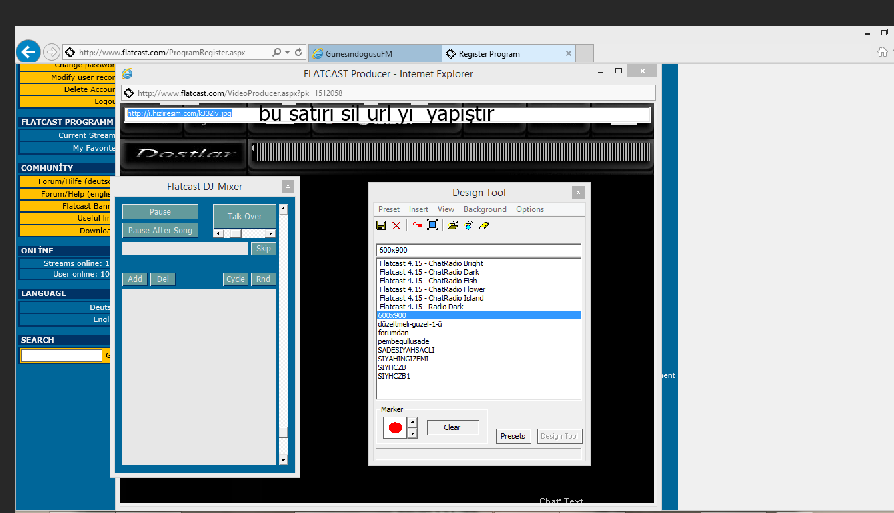Click the yellow pencil icon in Design Tool toolbar
This screenshot has width=894, height=513.
click(x=484, y=226)
